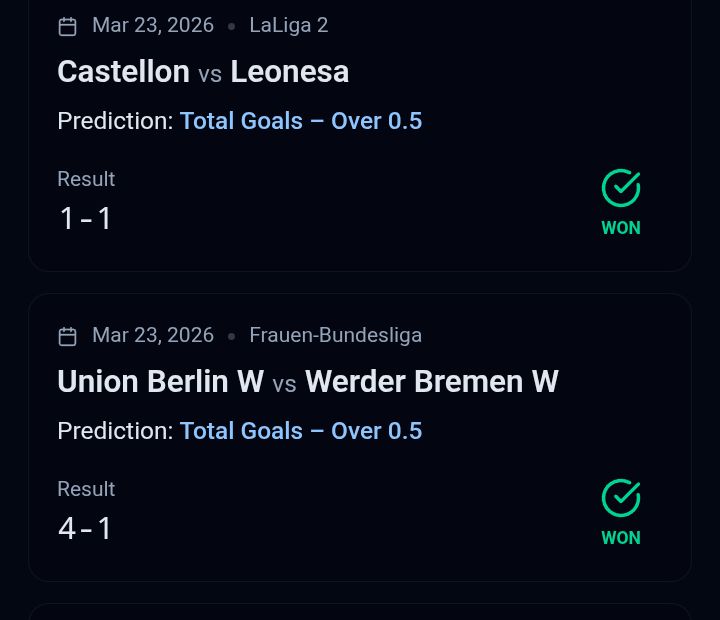The height and width of the screenshot is (620, 720).
Task: Select the Castellon team name
Action: [123, 72]
